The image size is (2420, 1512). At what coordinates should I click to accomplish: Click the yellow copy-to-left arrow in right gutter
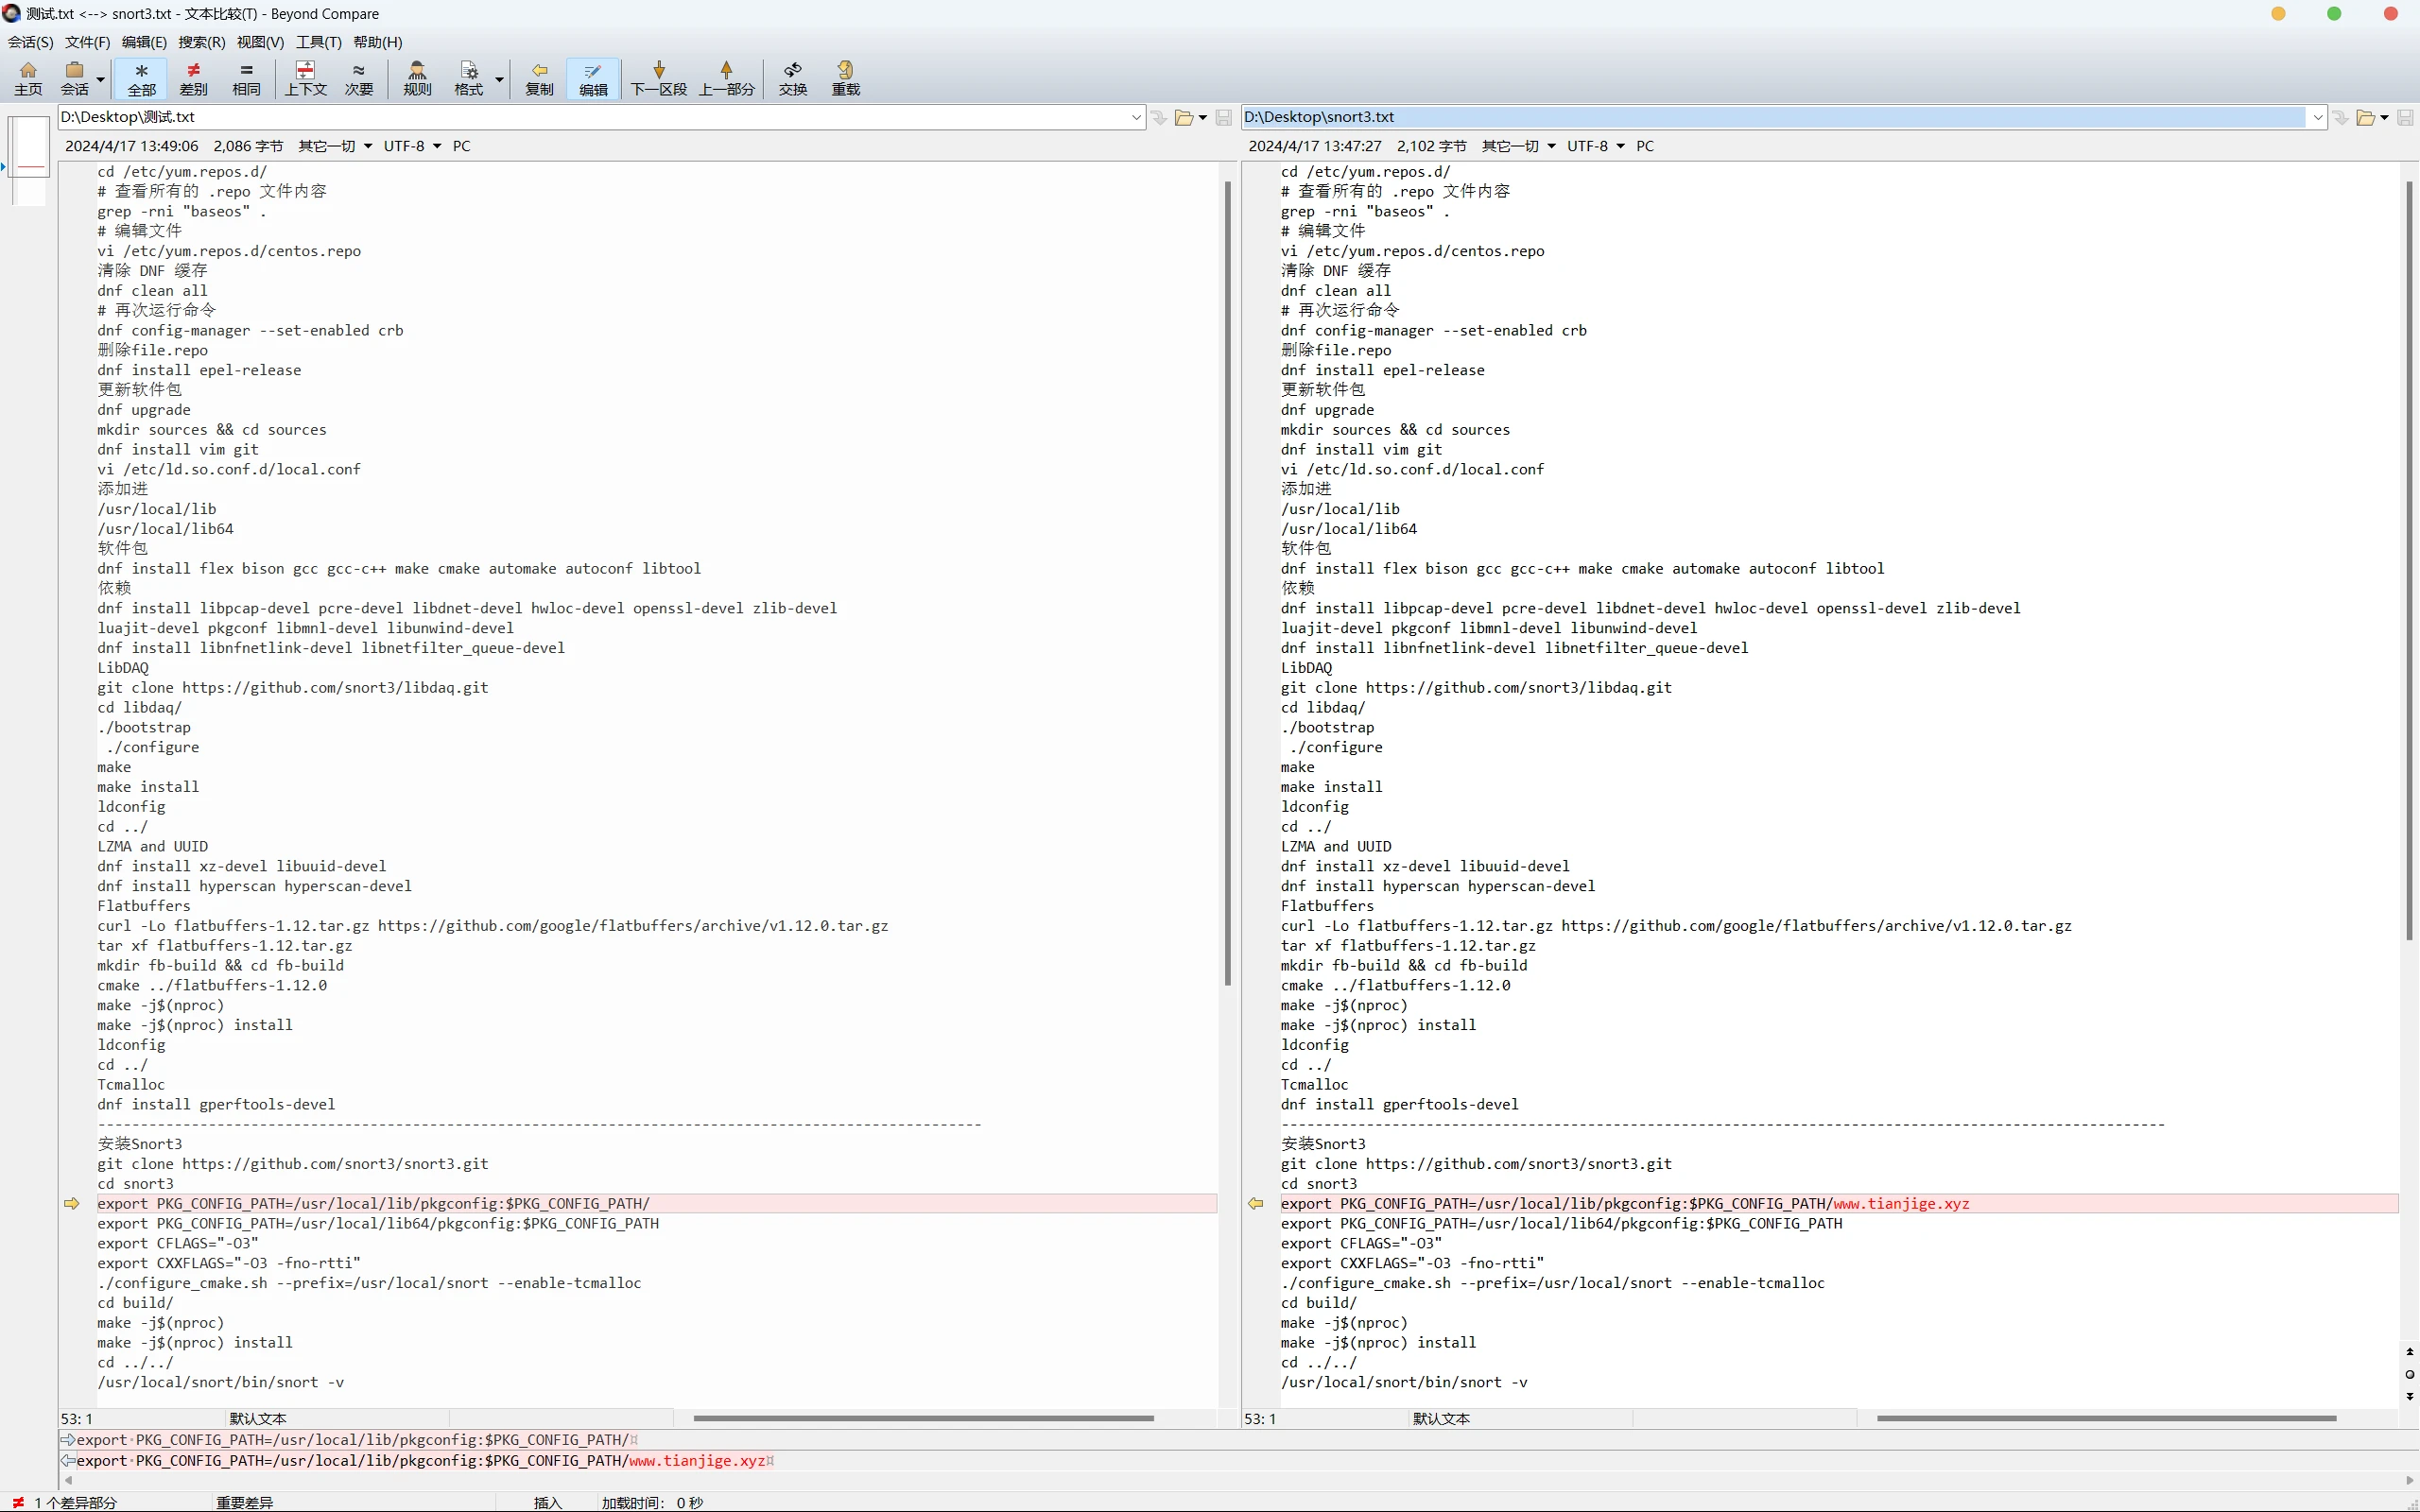tap(1256, 1203)
